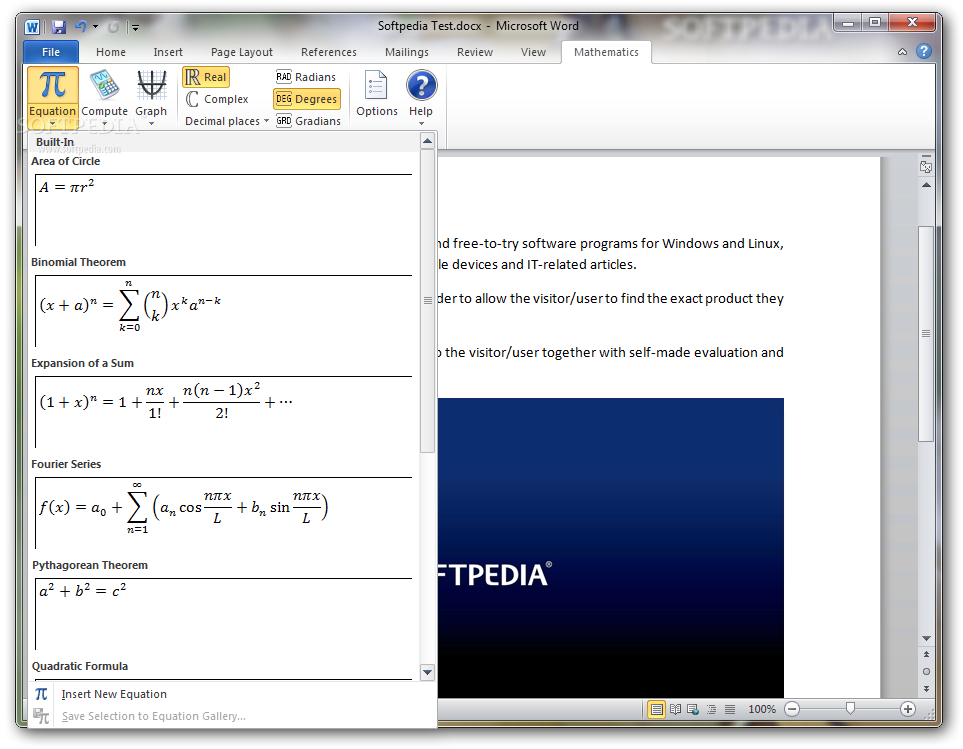Switch to the References tab
The height and width of the screenshot is (749, 963).
click(329, 52)
